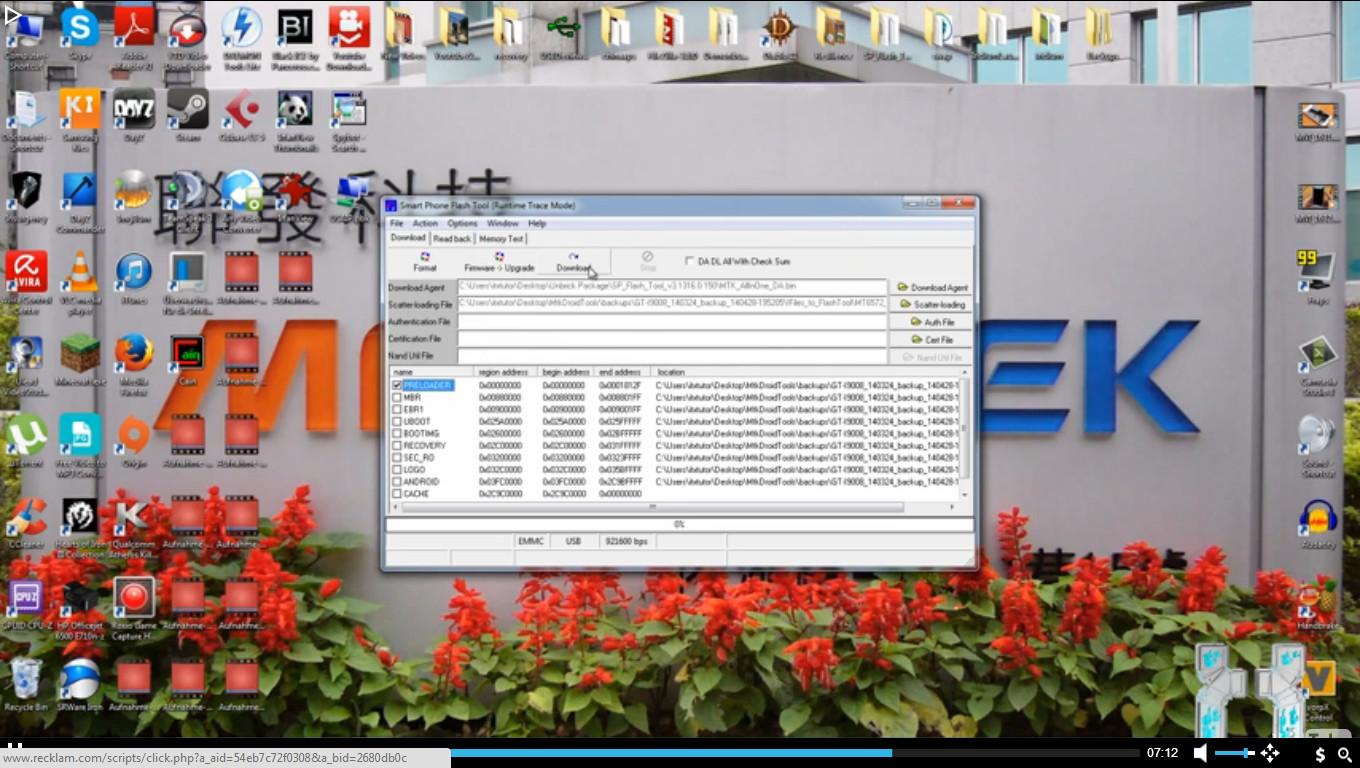The image size is (1360, 768).
Task: Click the "921600 bps" status bar entry
Action: (x=626, y=541)
